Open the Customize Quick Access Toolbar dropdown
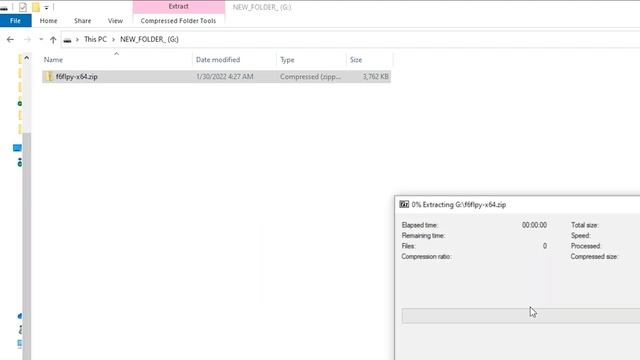The image size is (640, 360). tap(46, 7)
